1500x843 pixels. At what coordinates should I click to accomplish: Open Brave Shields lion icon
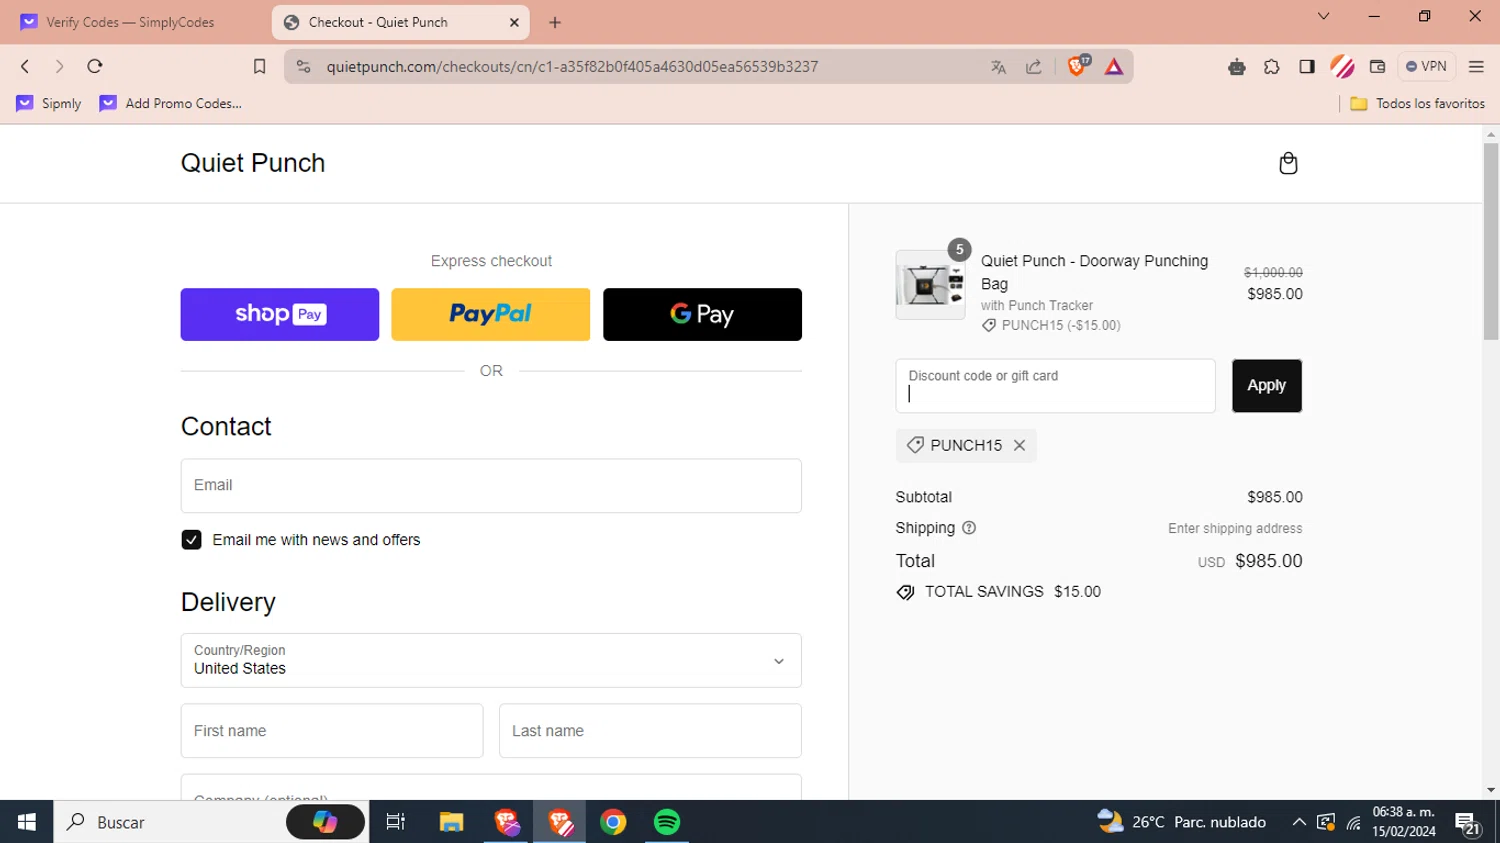point(1077,66)
